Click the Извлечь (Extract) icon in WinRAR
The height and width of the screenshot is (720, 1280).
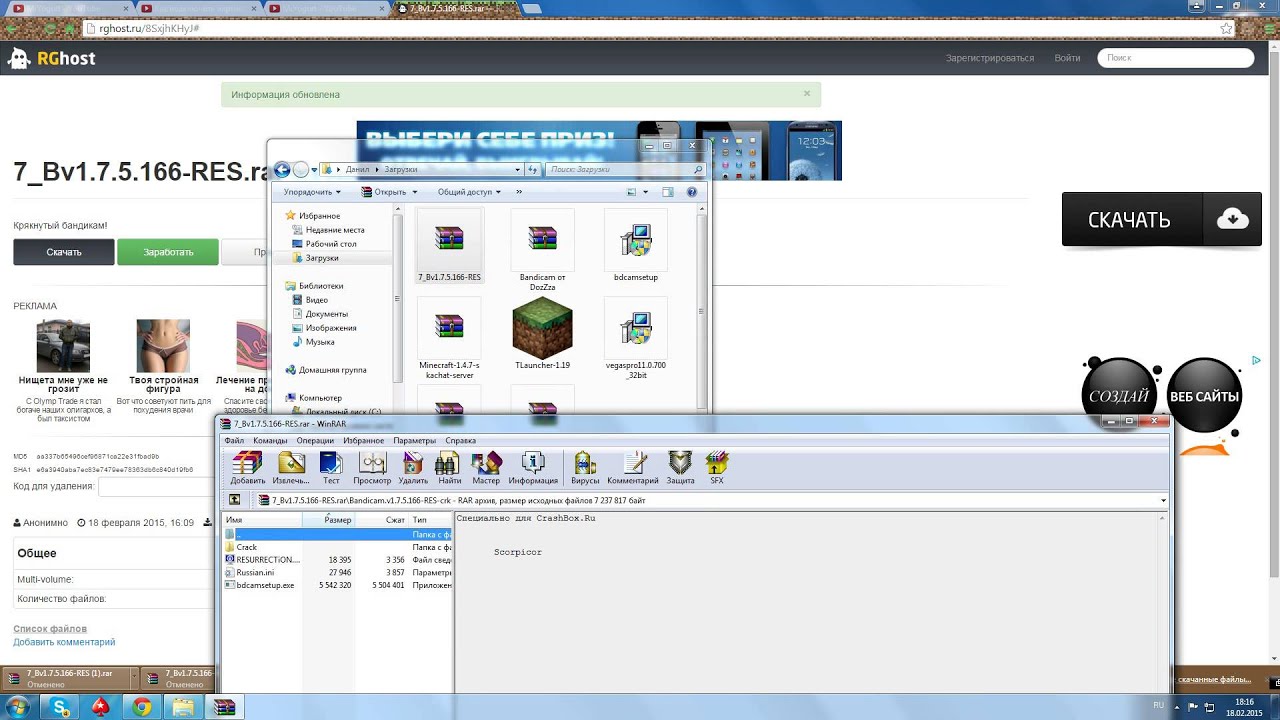click(291, 468)
